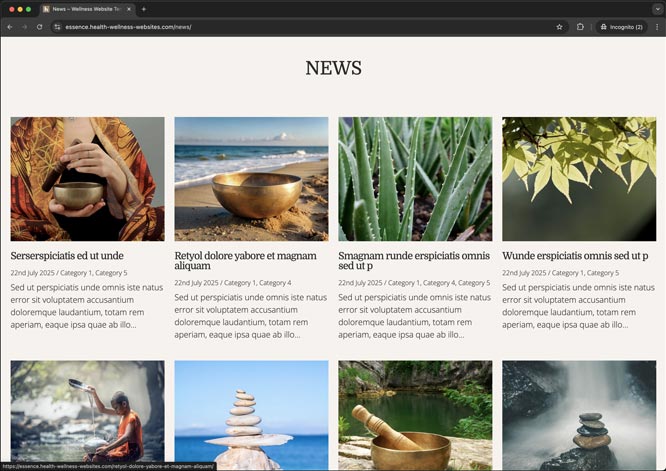Reload the News page

coord(39,27)
